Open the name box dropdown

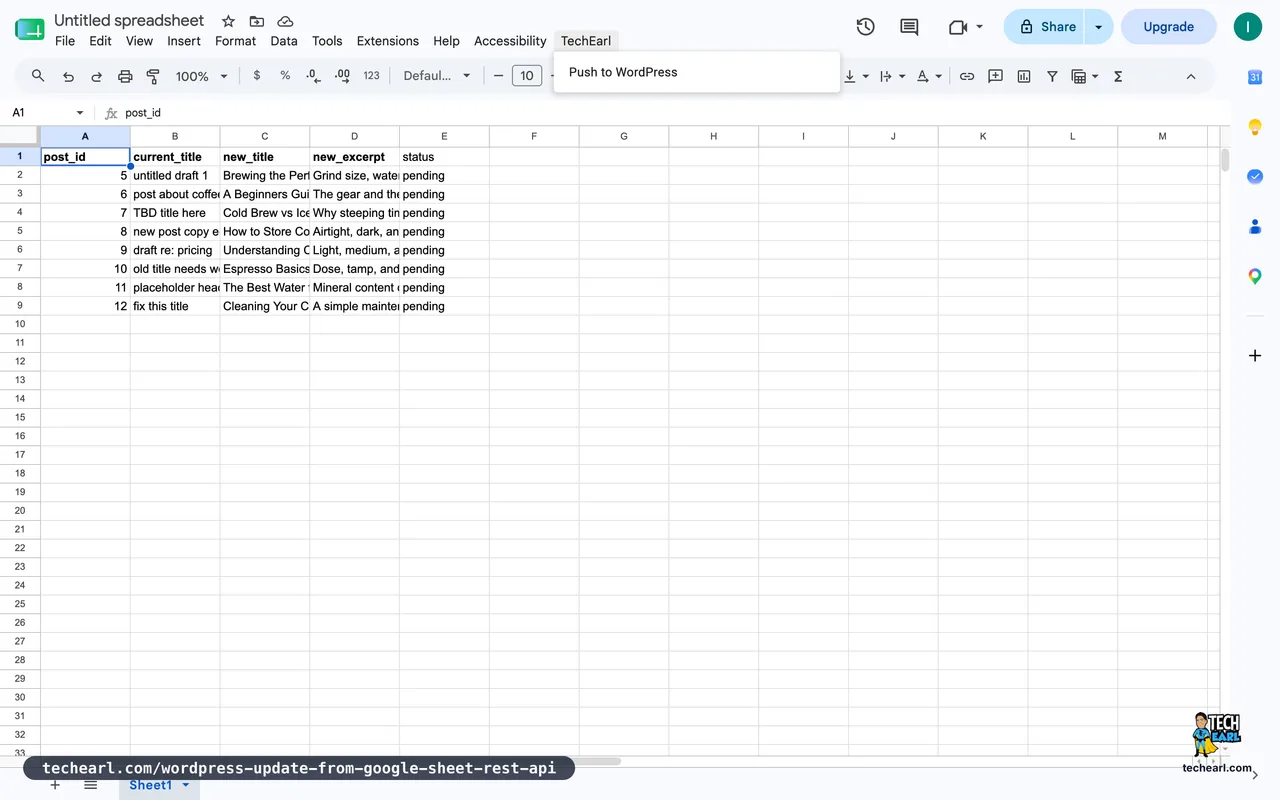80,113
